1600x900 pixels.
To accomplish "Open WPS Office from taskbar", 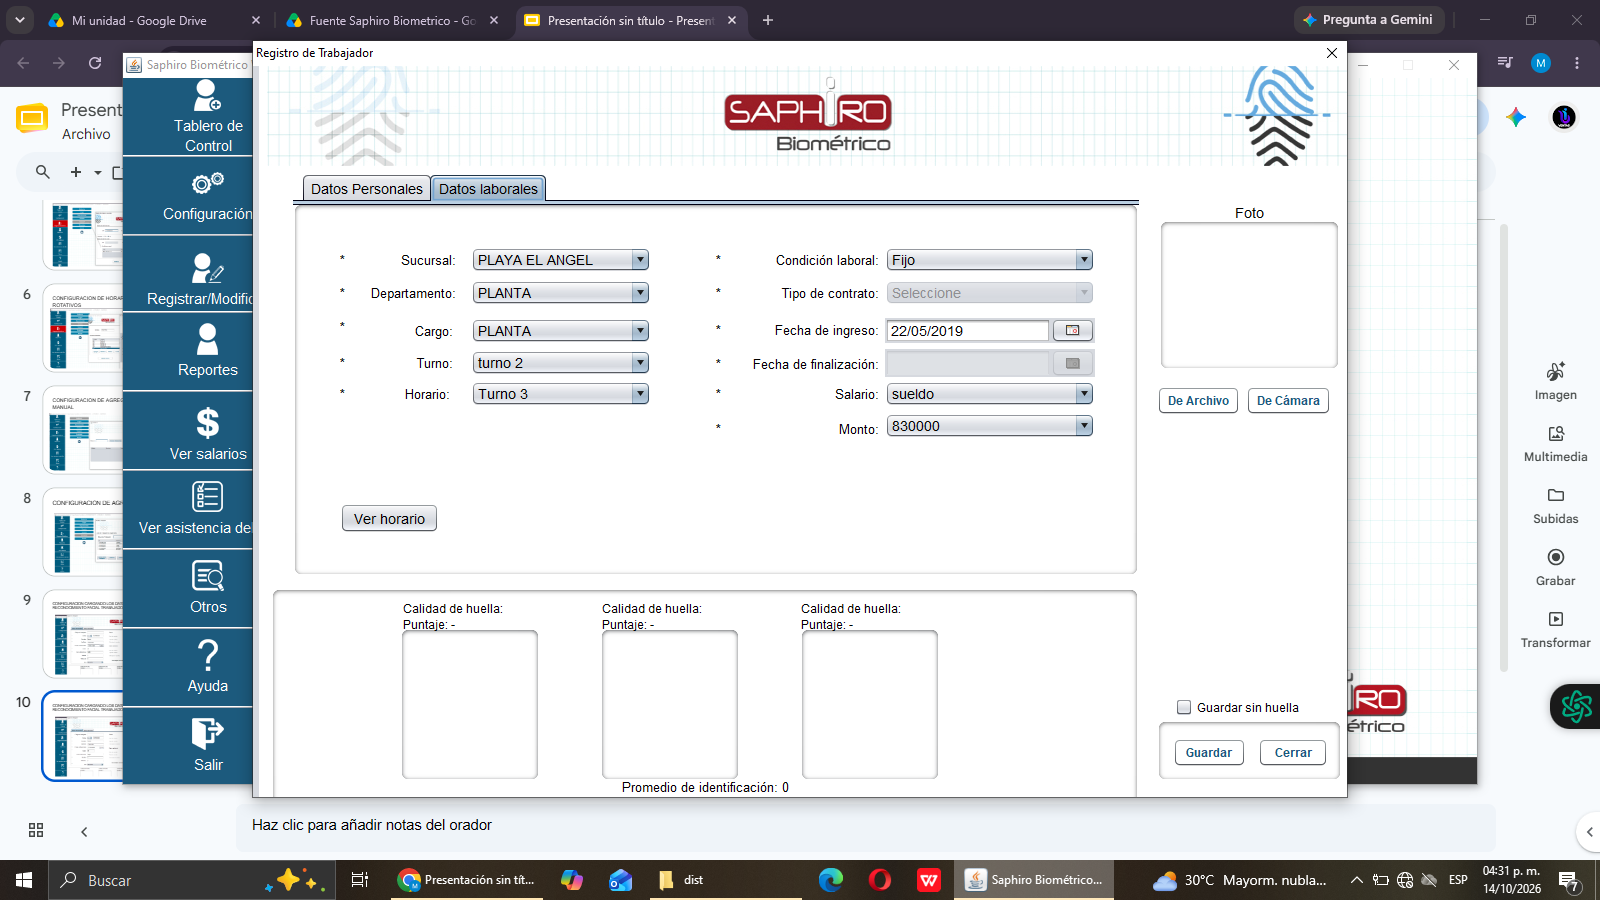I will pos(929,880).
